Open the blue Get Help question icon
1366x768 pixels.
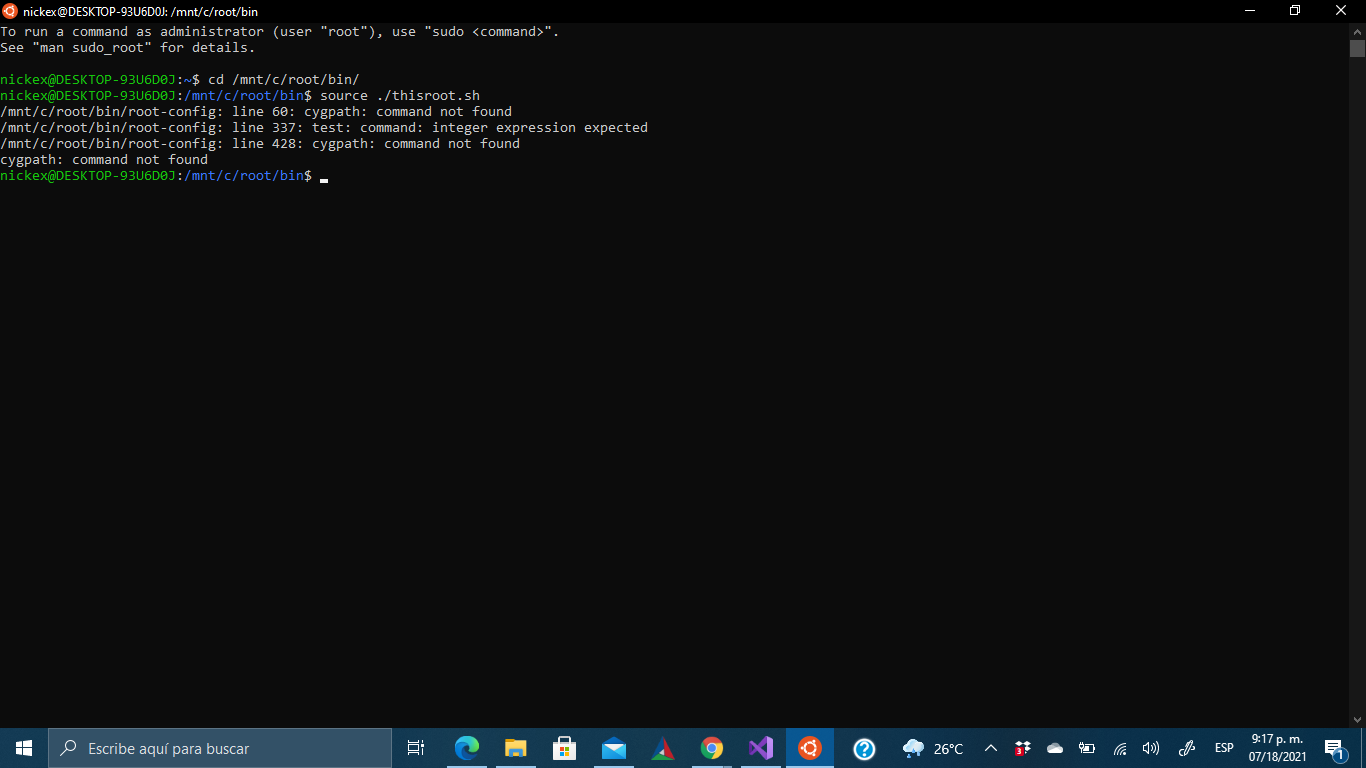click(864, 748)
